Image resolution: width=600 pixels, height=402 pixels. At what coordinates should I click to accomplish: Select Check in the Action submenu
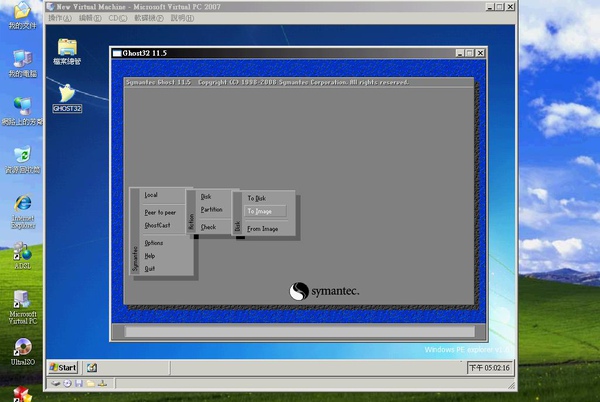[x=208, y=227]
